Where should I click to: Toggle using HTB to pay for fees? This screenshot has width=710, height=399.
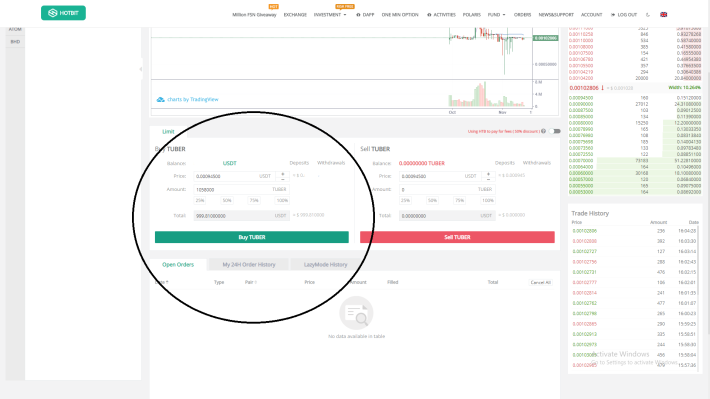[555, 131]
